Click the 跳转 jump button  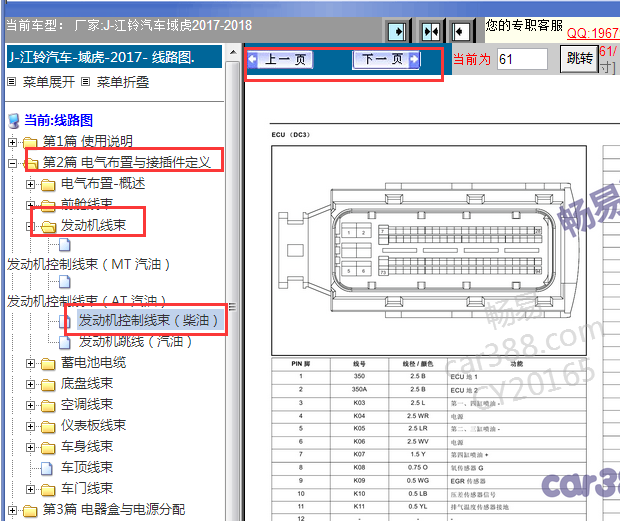point(579,59)
